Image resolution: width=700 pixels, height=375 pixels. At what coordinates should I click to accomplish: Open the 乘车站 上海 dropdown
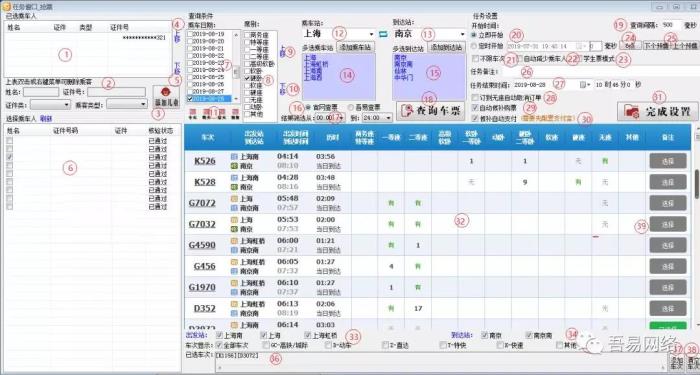click(371, 34)
